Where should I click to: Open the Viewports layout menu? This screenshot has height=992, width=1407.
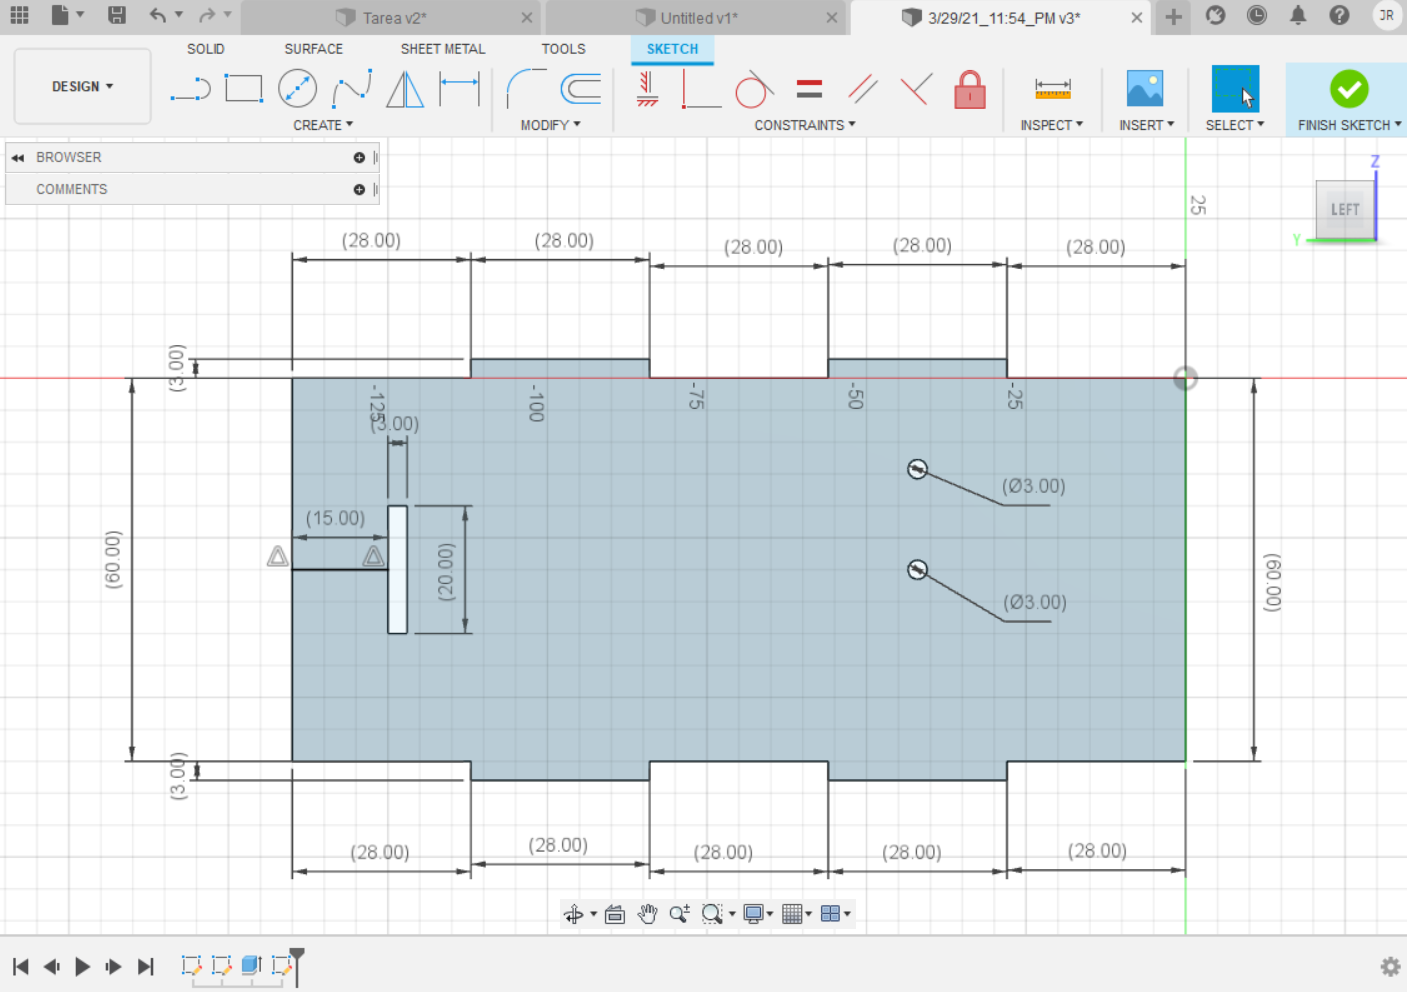point(830,914)
